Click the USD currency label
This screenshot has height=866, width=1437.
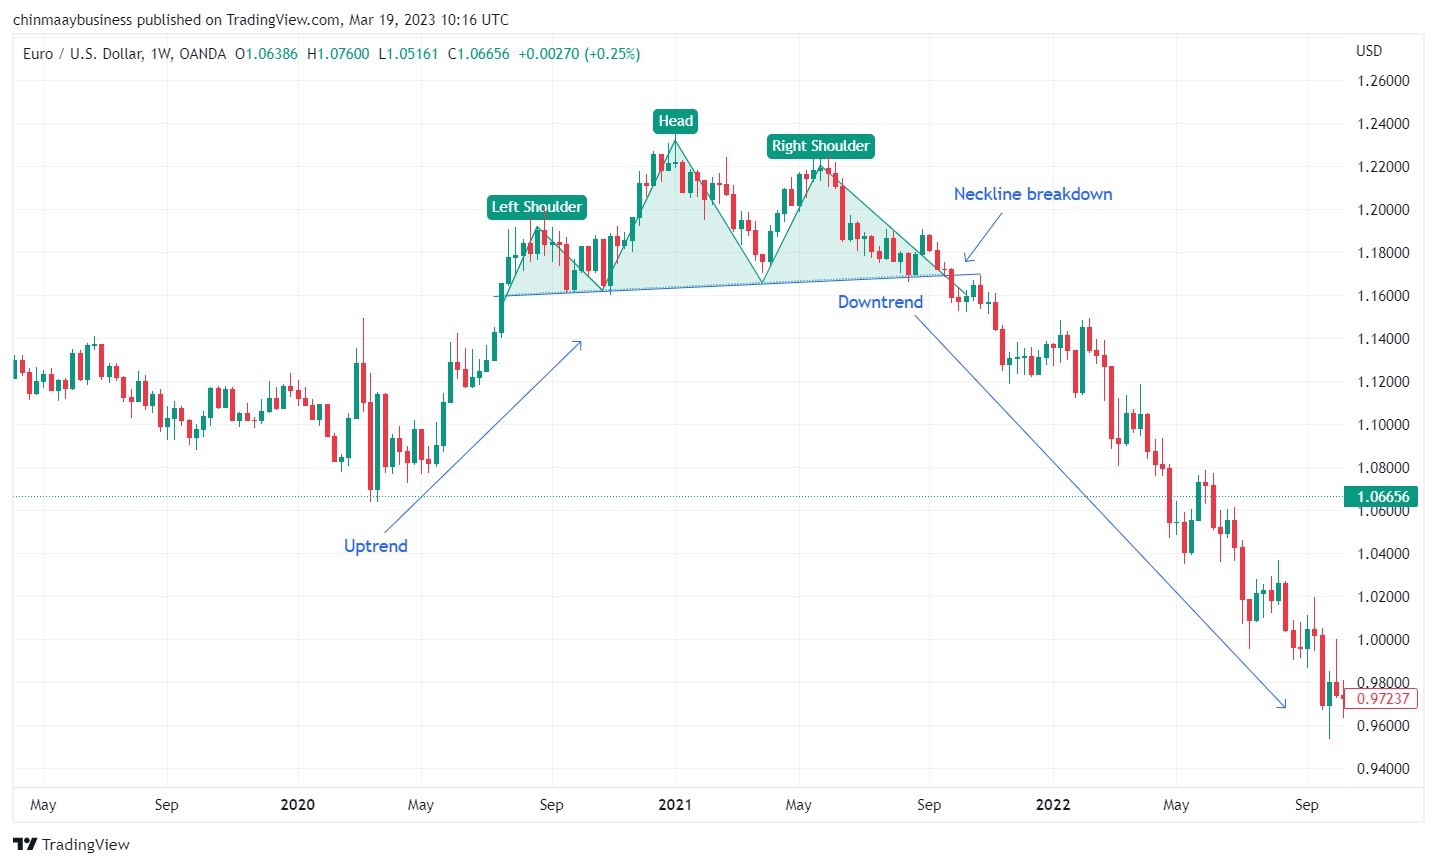(1369, 51)
